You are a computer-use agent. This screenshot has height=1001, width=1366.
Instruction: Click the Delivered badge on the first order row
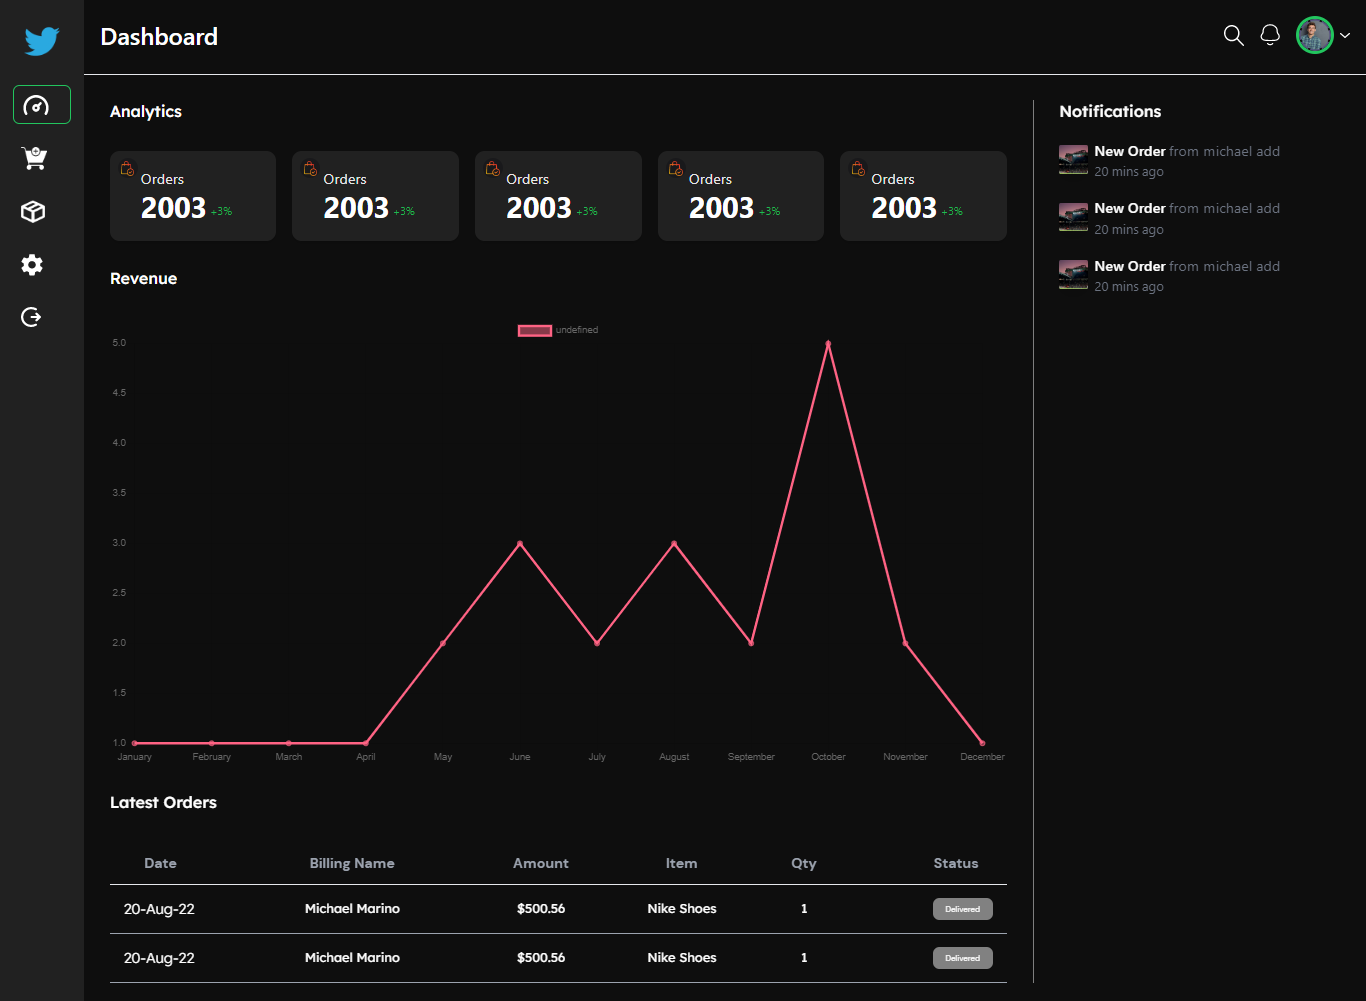coord(962,909)
